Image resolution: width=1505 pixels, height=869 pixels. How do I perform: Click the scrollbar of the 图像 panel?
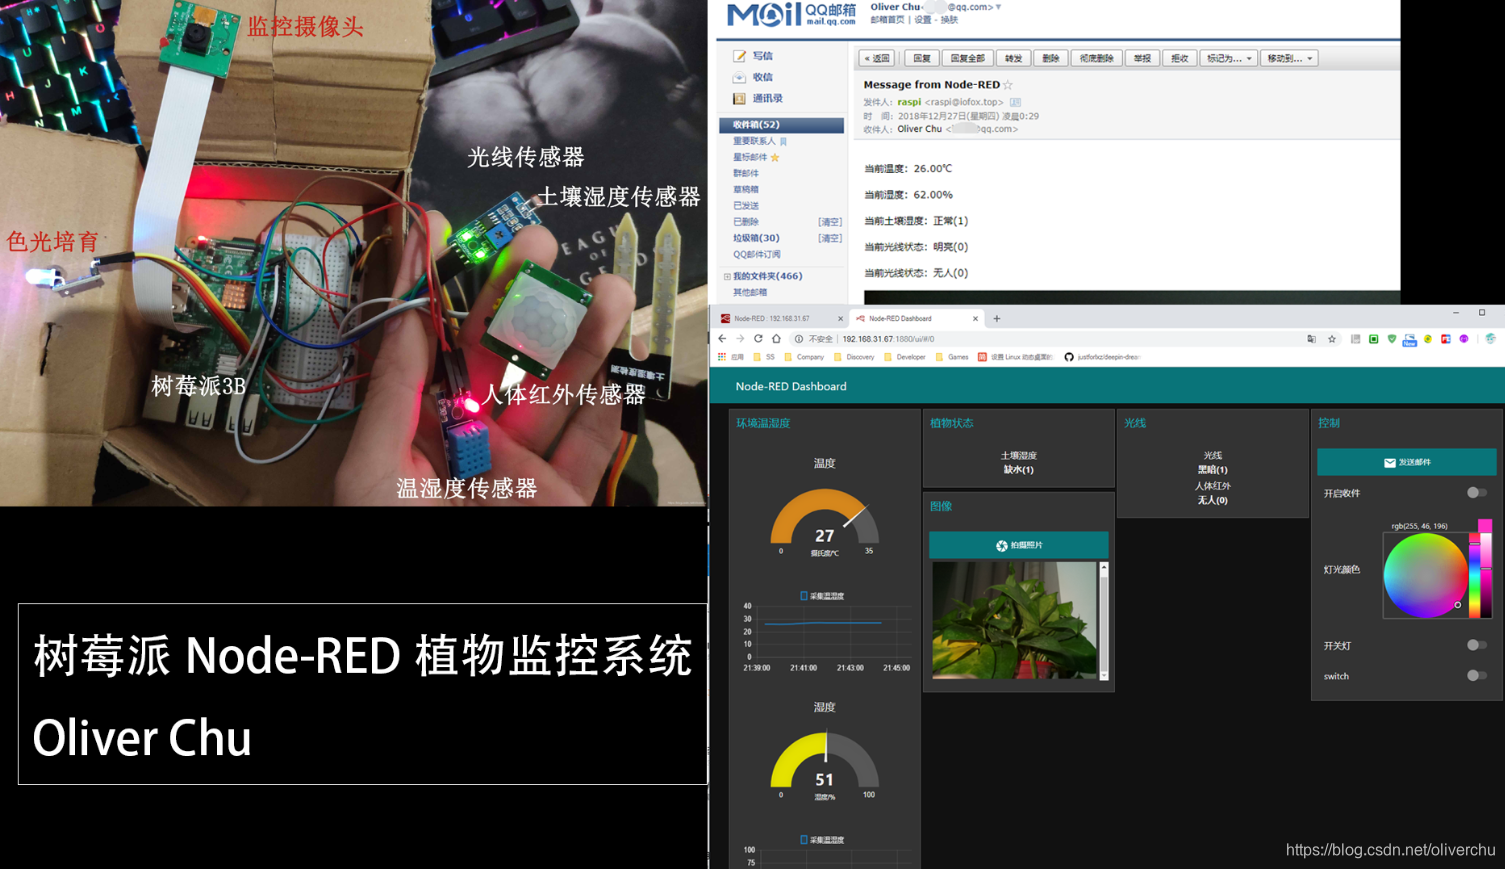(x=1104, y=621)
